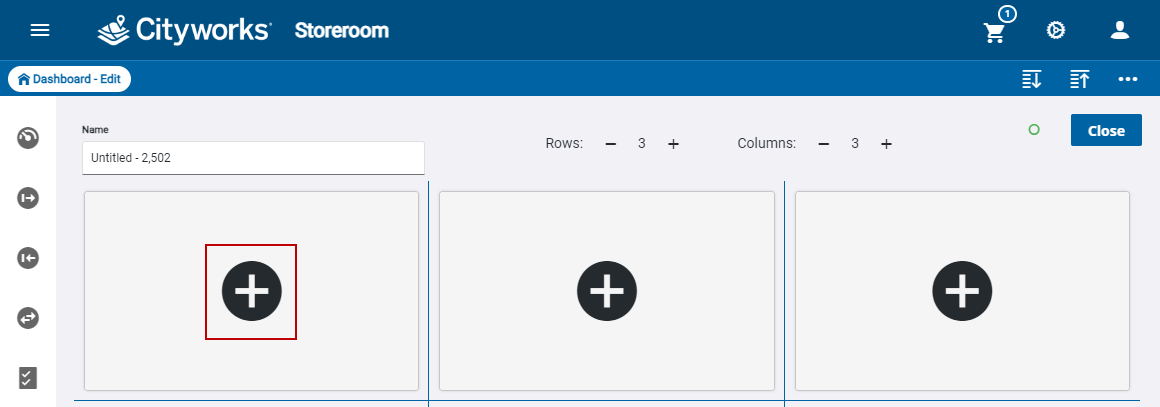
Task: Increase the Rows count
Action: 673,143
